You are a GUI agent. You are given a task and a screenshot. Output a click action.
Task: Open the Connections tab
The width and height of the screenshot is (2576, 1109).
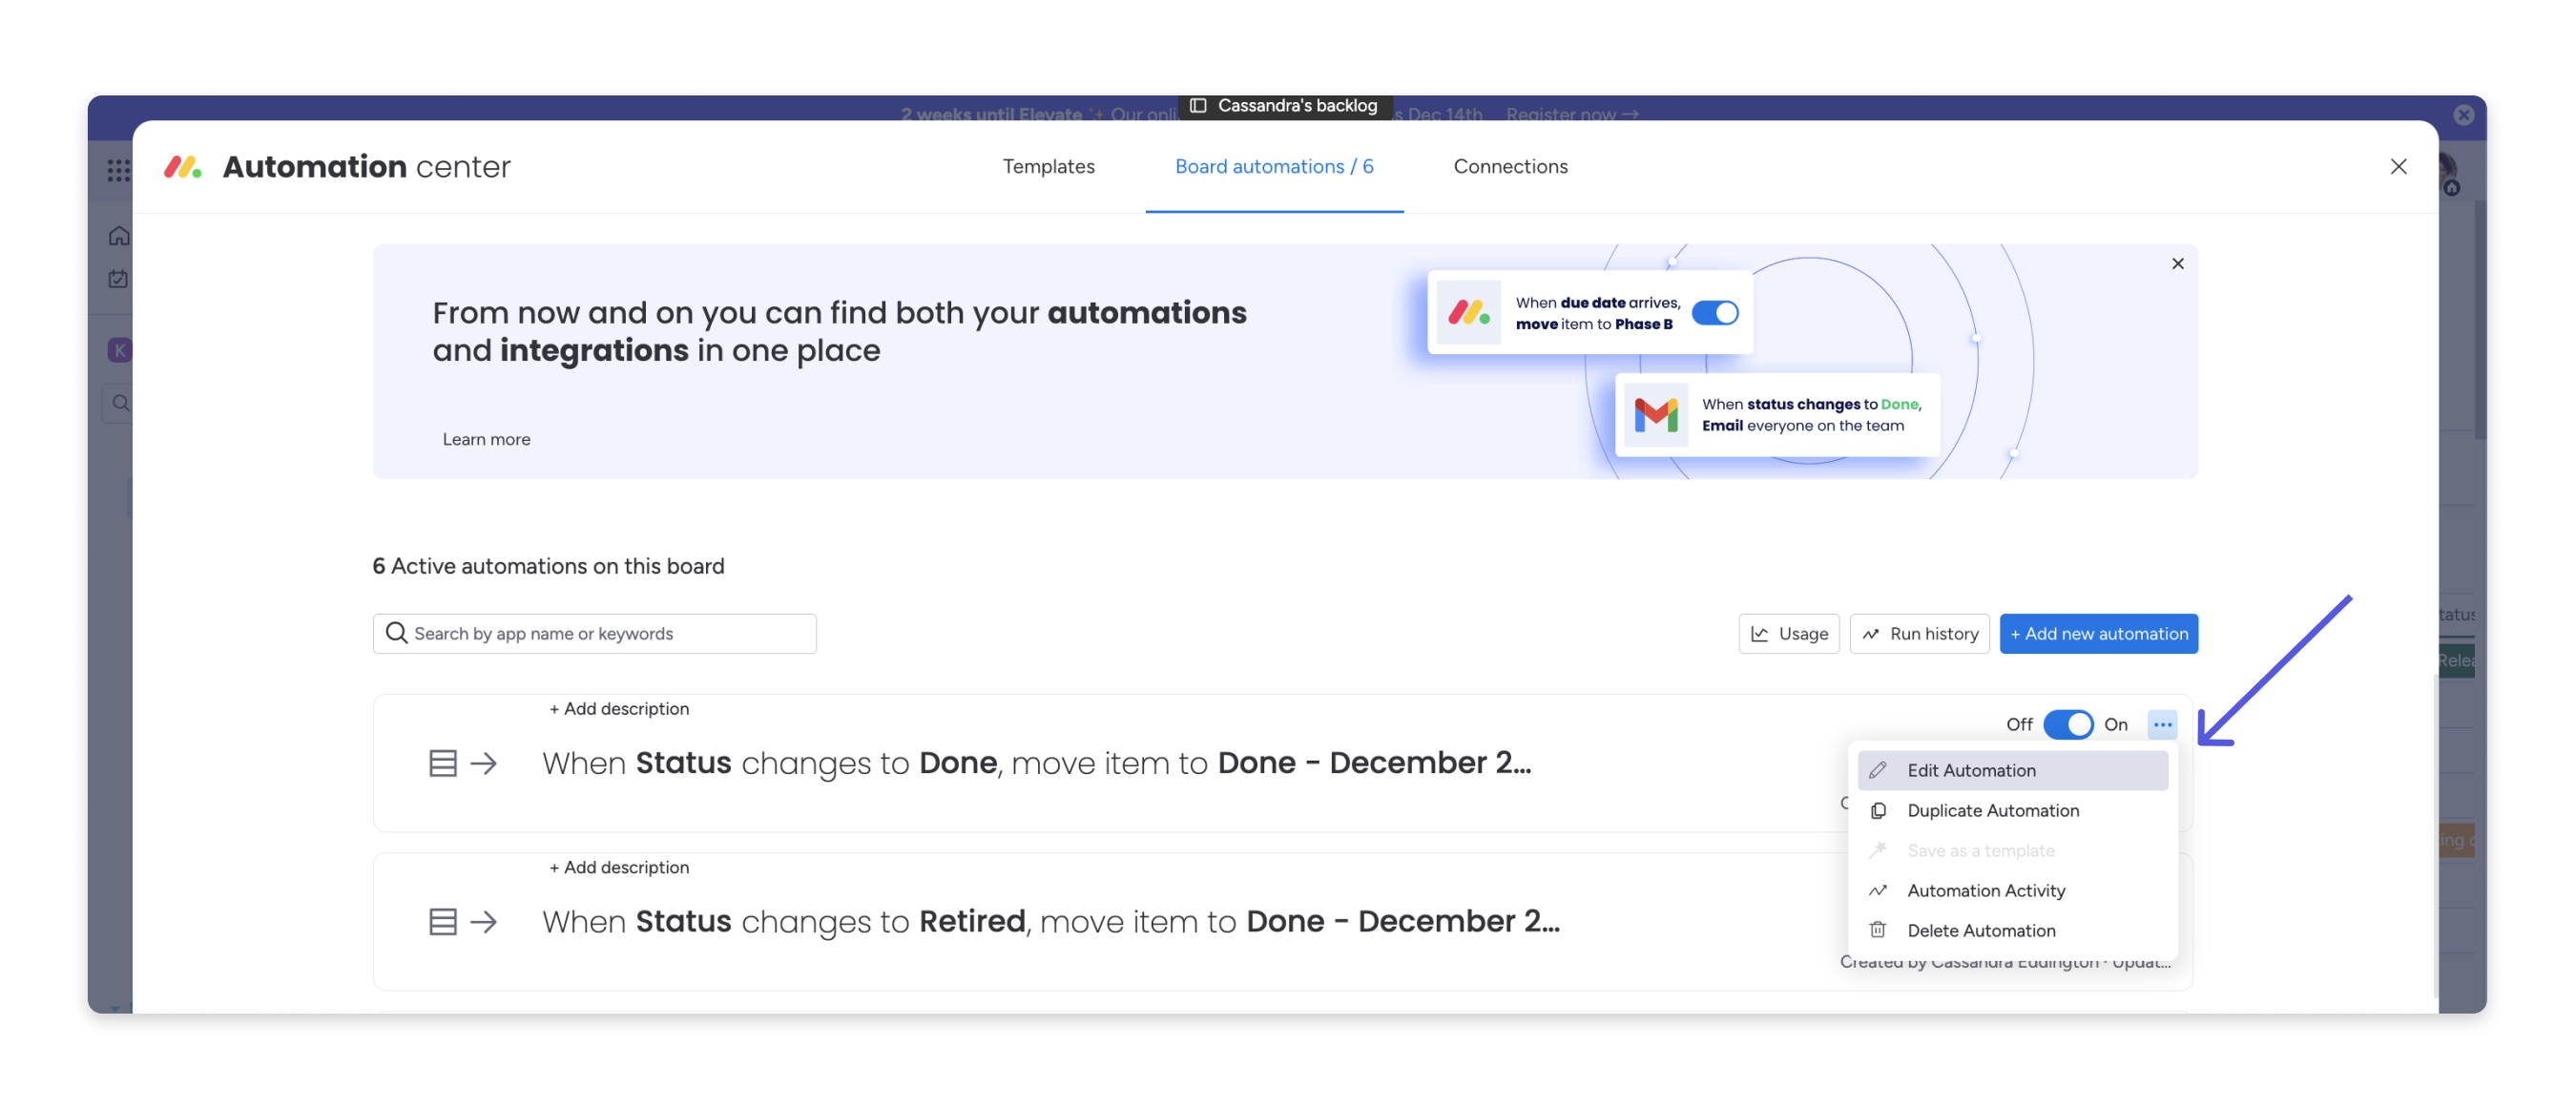[1510, 167]
